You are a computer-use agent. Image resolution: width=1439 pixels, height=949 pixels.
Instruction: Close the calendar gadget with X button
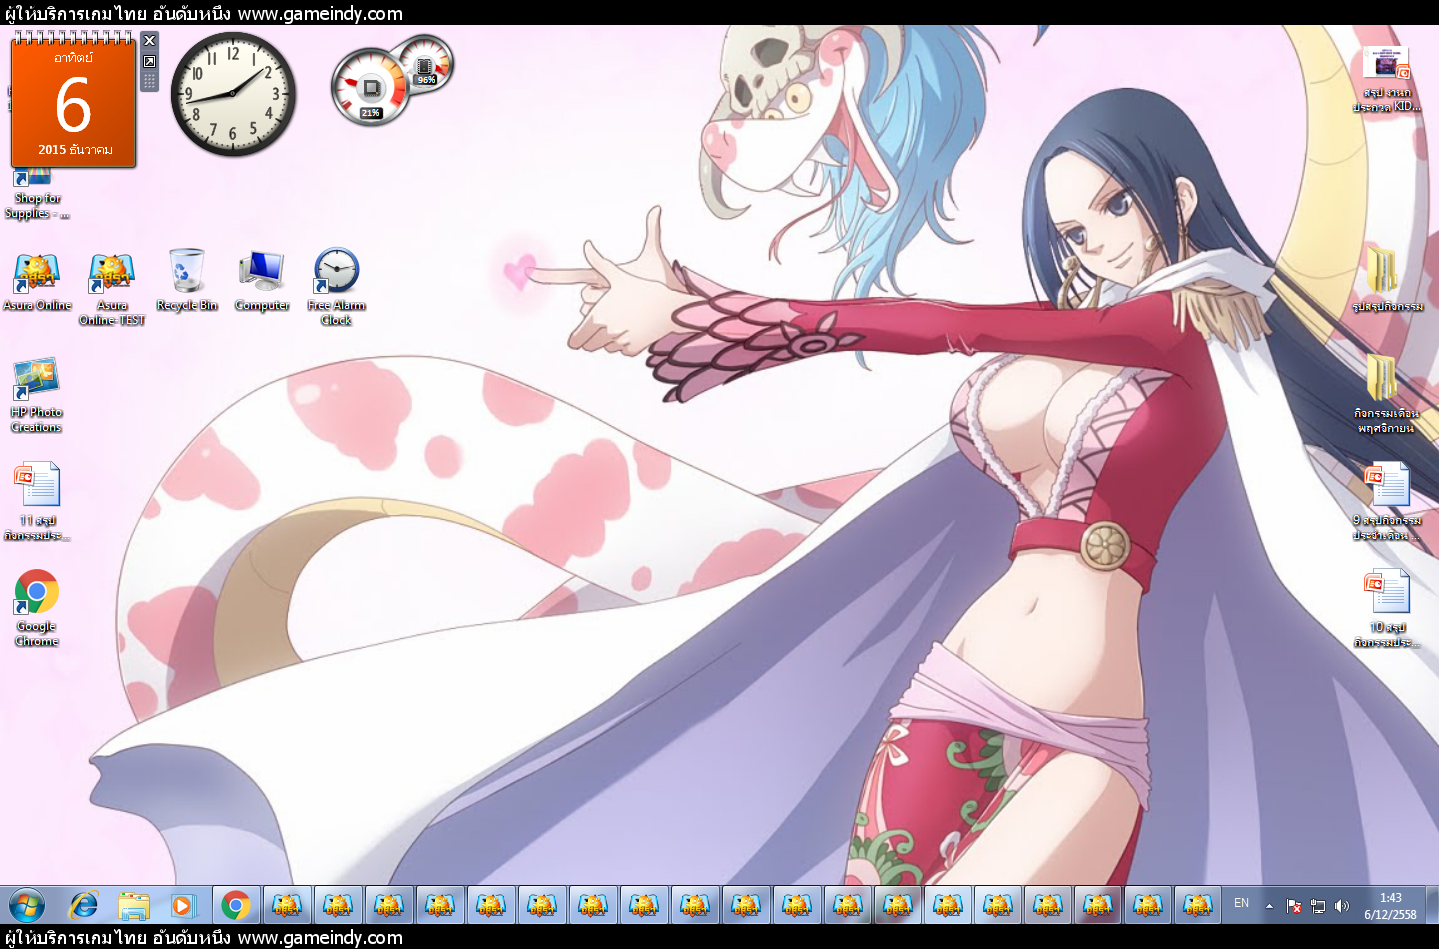(x=149, y=40)
